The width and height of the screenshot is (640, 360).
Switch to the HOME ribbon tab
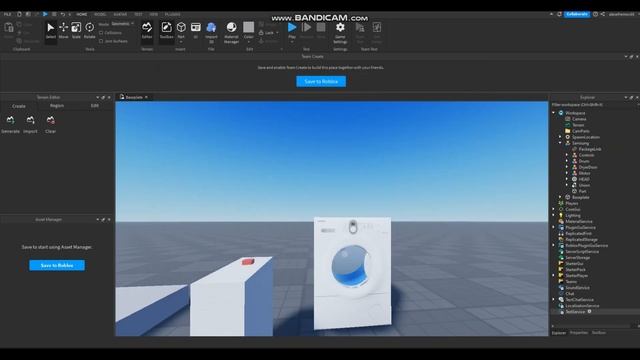(x=82, y=14)
